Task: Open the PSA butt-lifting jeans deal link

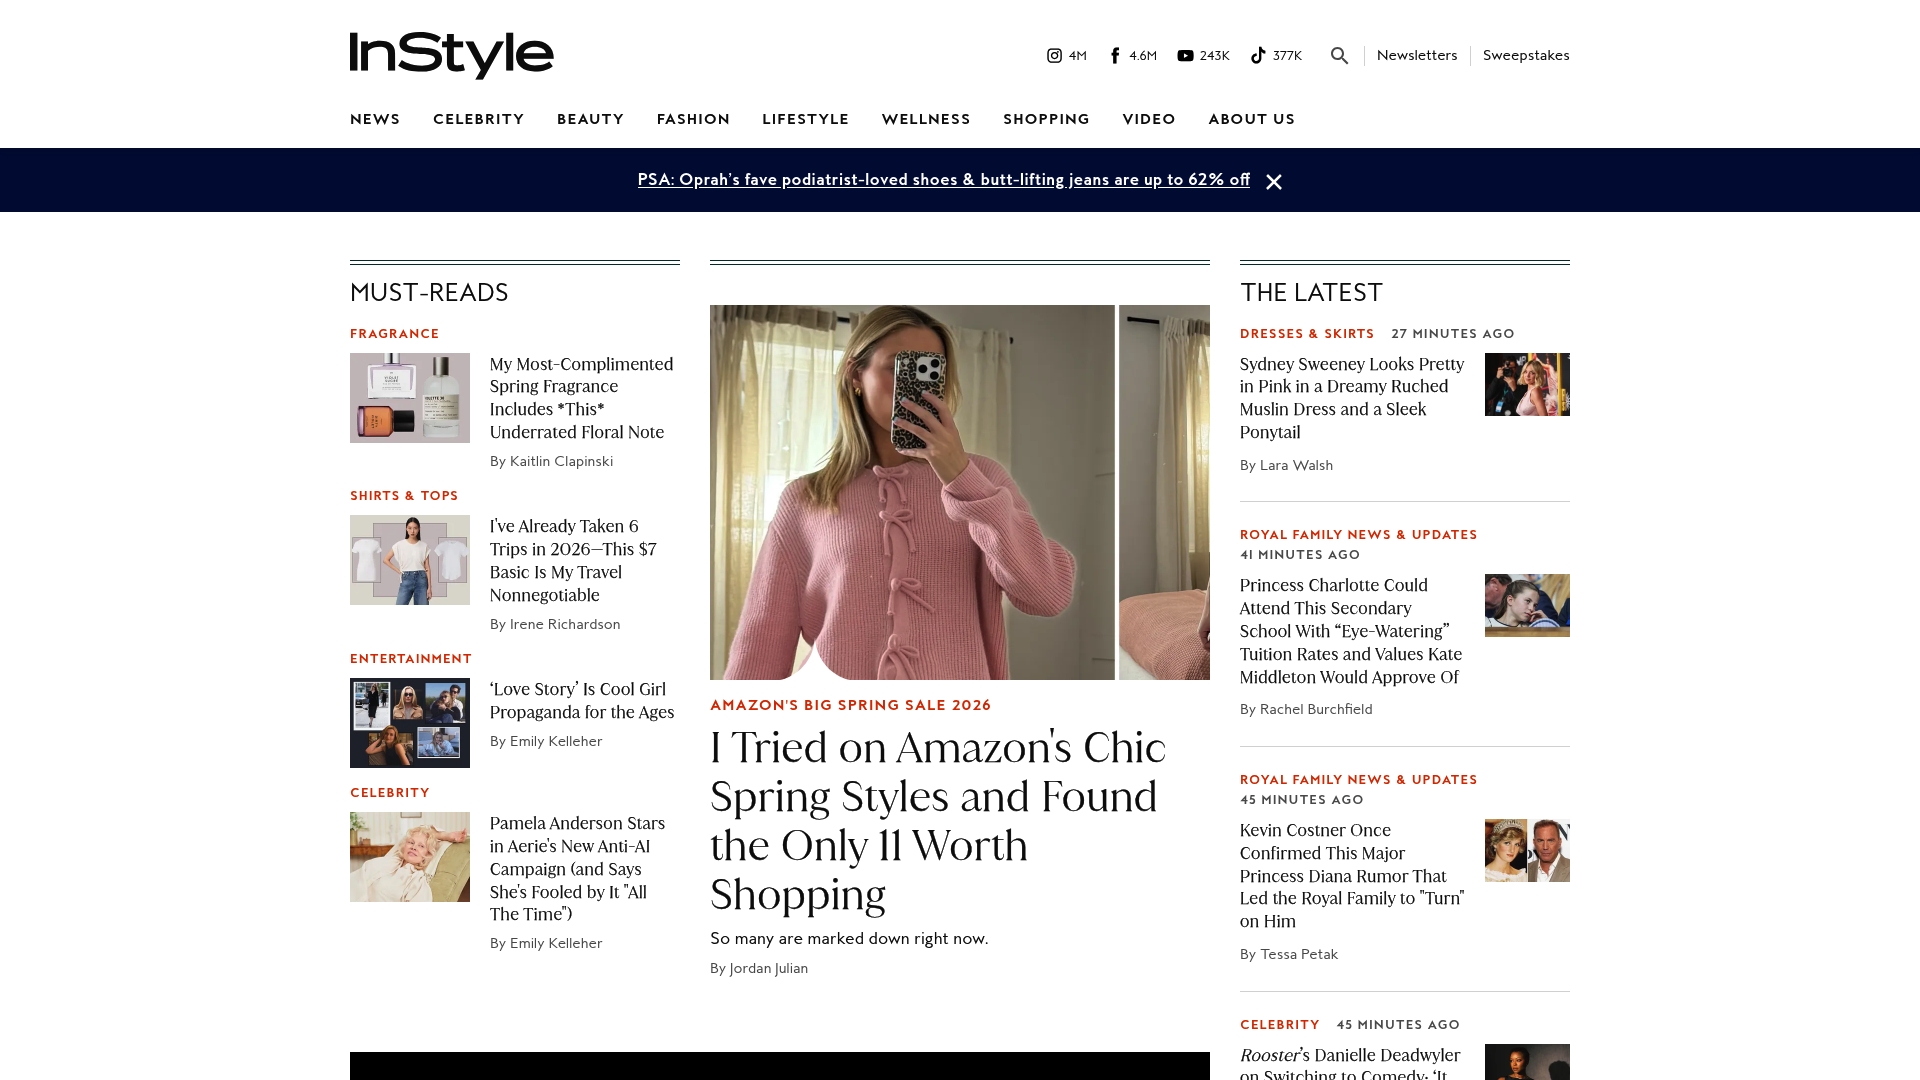Action: [x=943, y=180]
